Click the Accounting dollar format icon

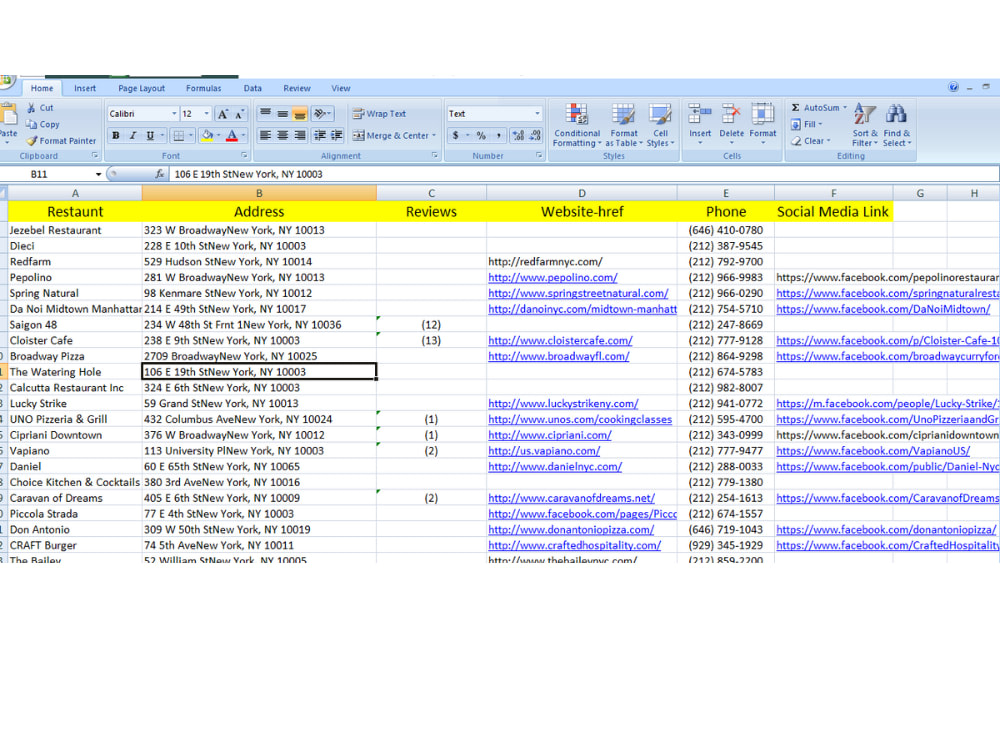pos(455,135)
